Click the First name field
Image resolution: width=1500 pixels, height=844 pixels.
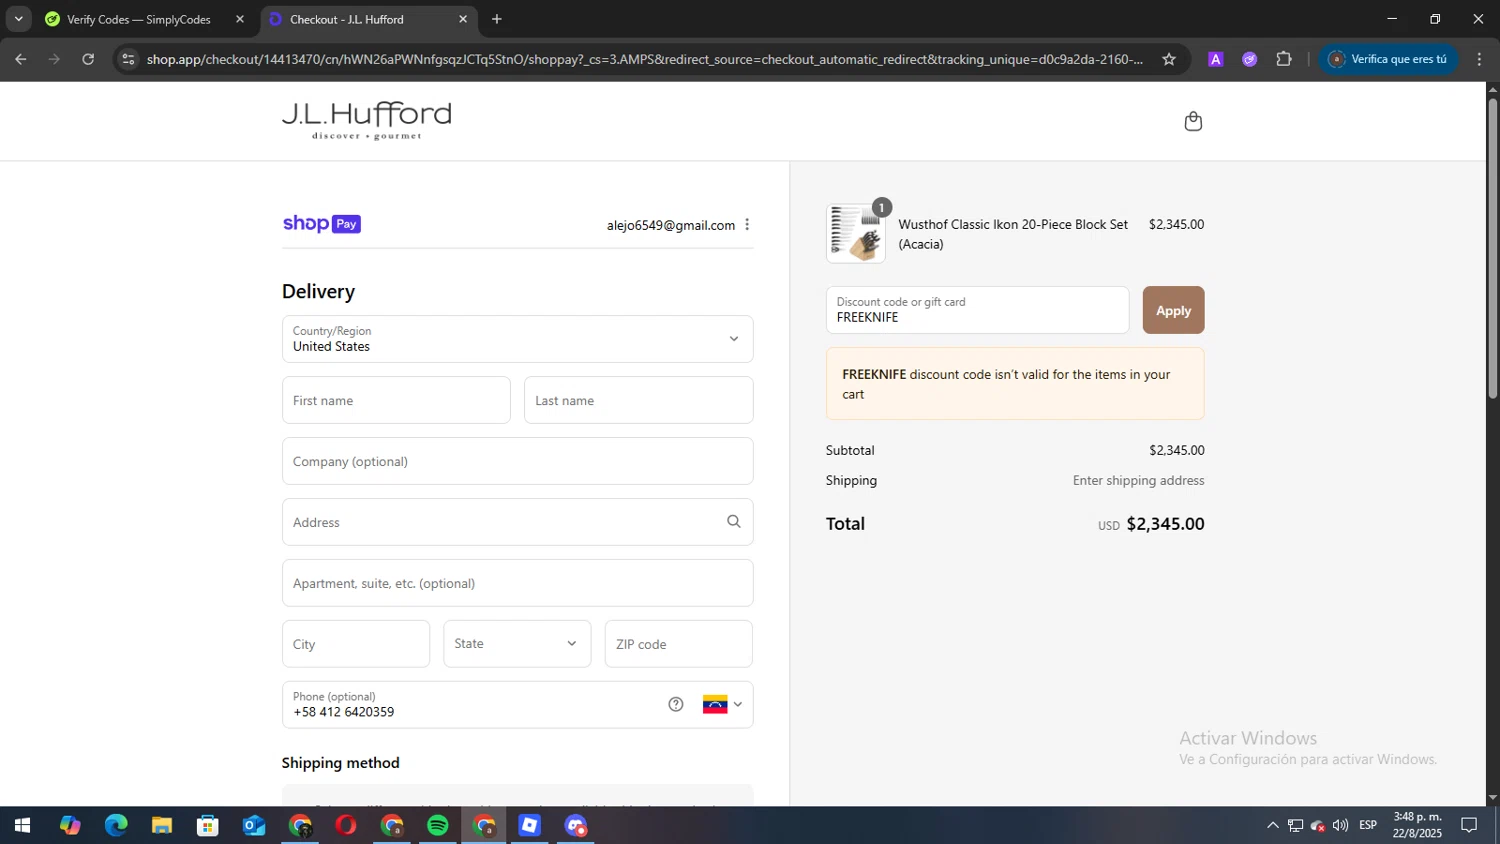click(x=396, y=400)
